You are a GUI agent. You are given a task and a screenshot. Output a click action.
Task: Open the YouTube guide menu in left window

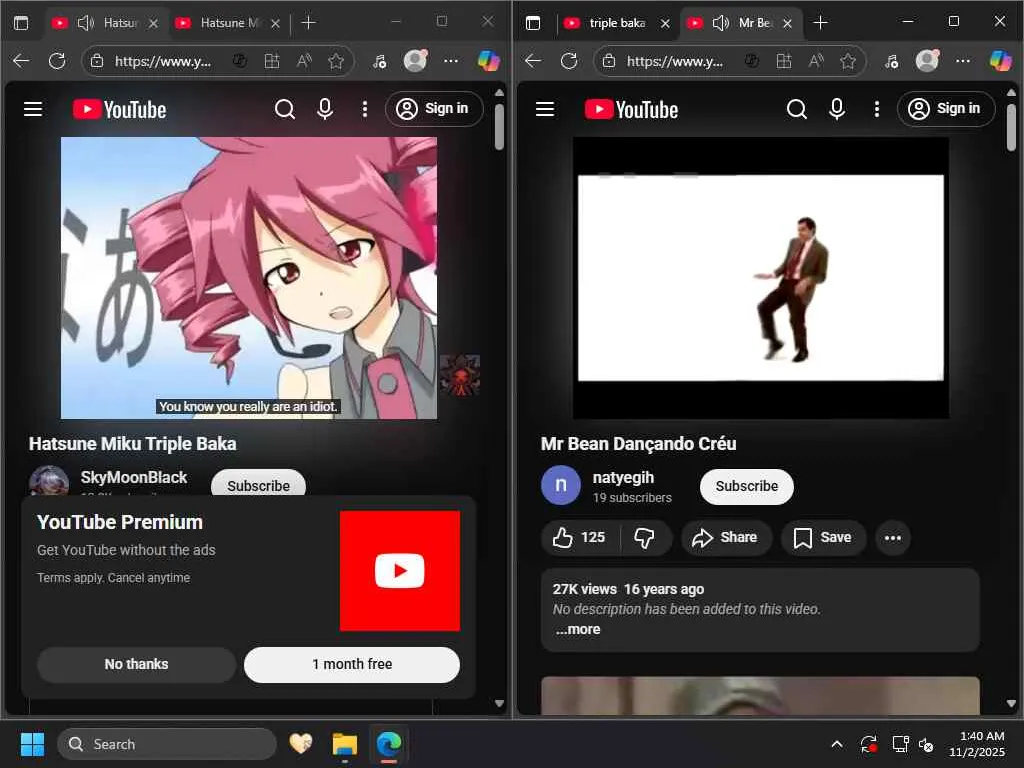33,109
